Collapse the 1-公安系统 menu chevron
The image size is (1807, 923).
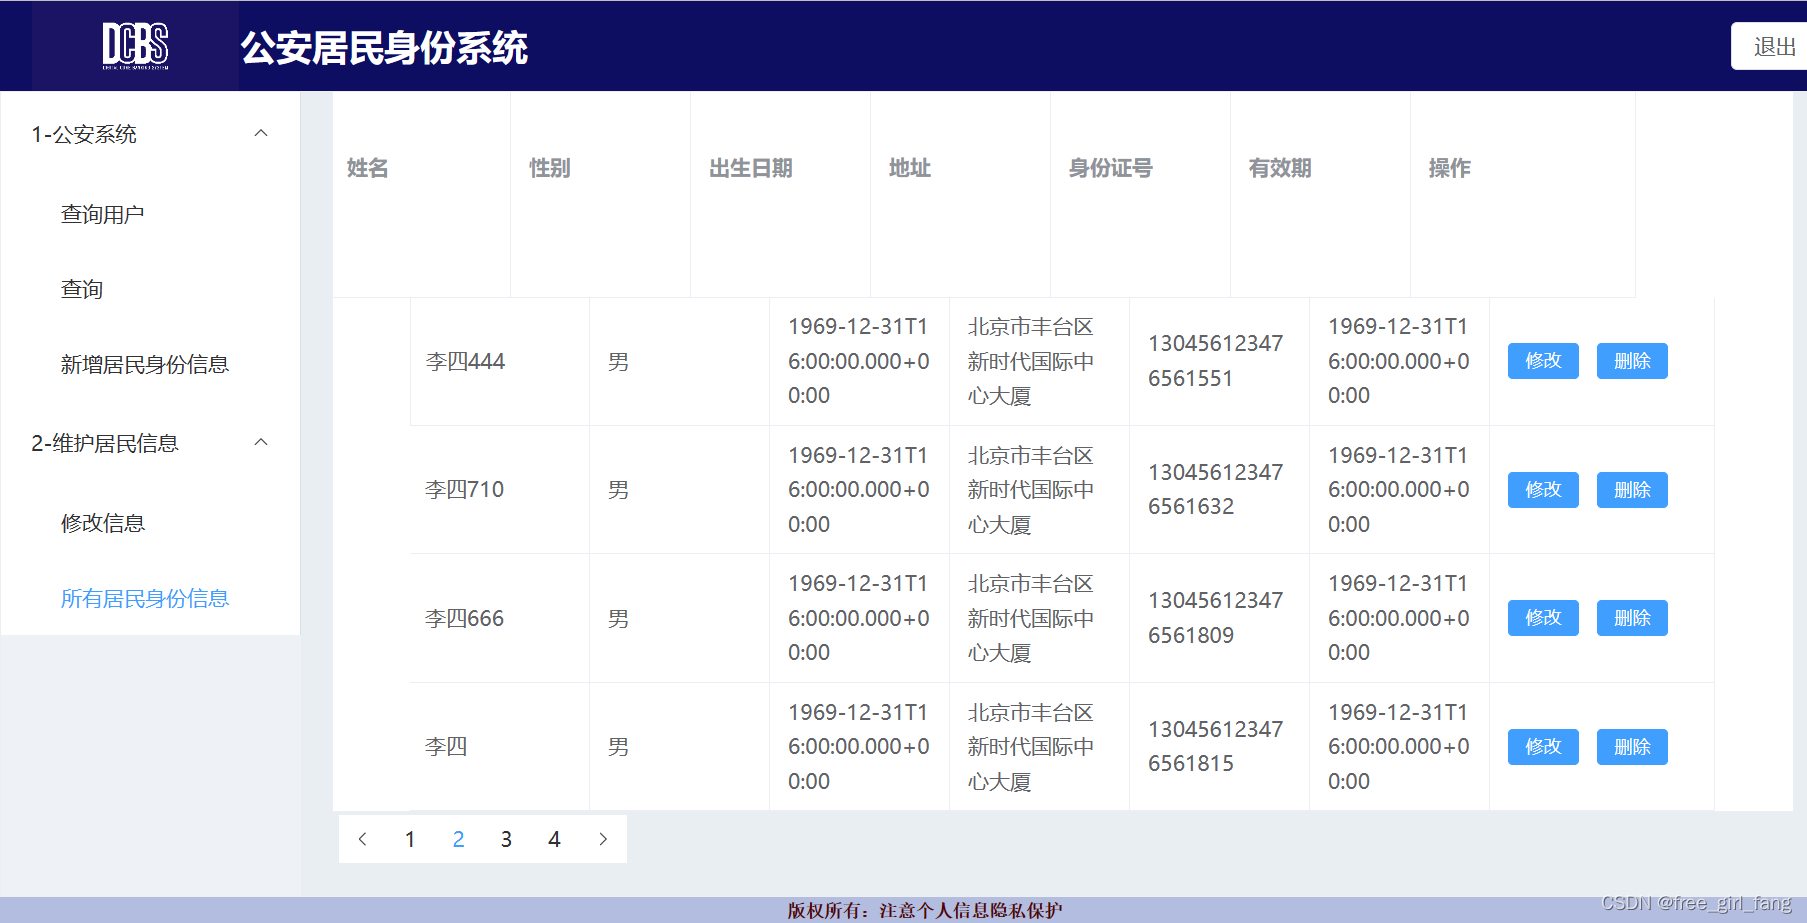261,133
